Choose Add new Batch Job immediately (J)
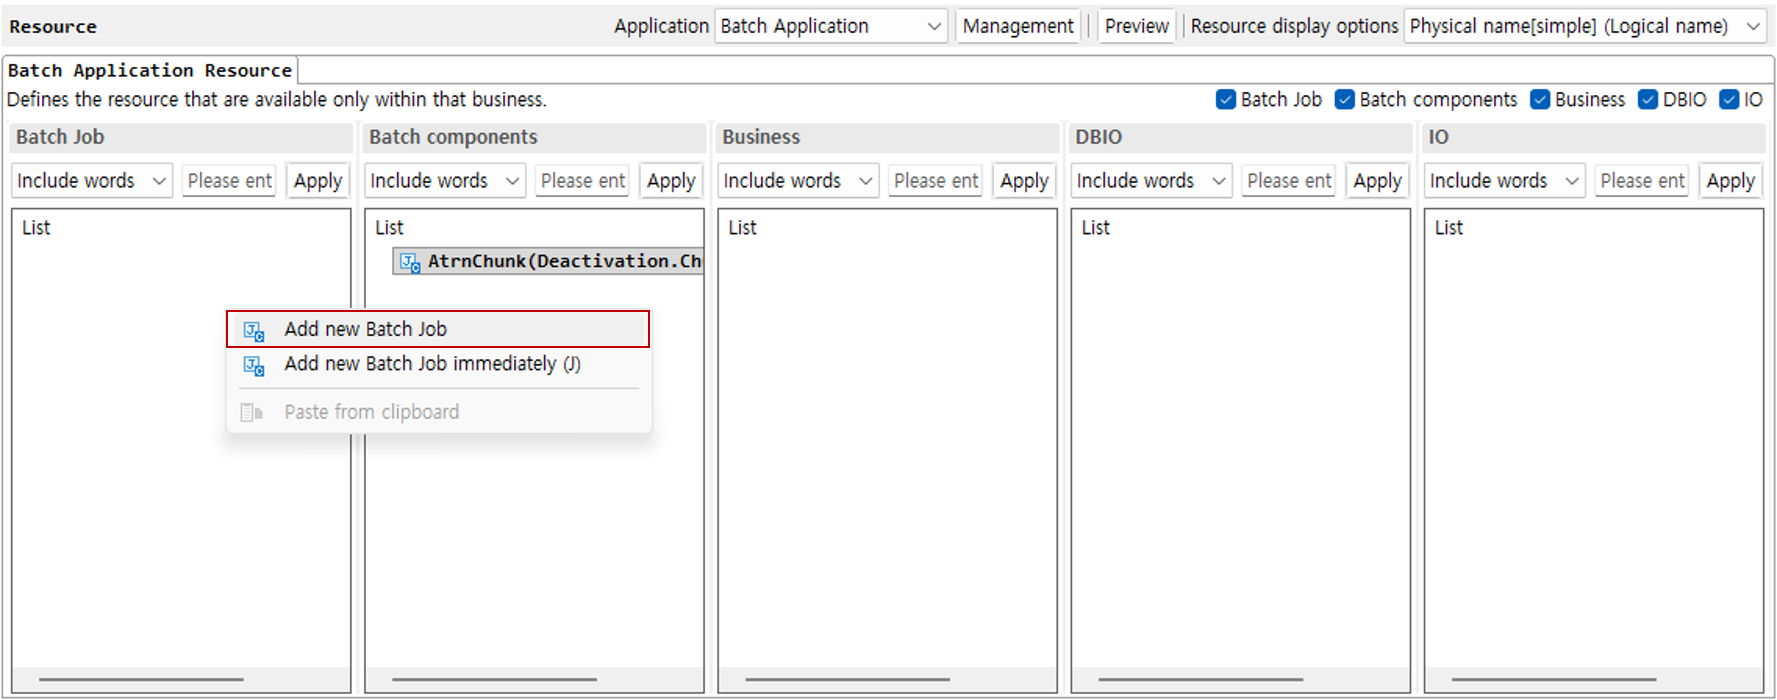 click(438, 364)
